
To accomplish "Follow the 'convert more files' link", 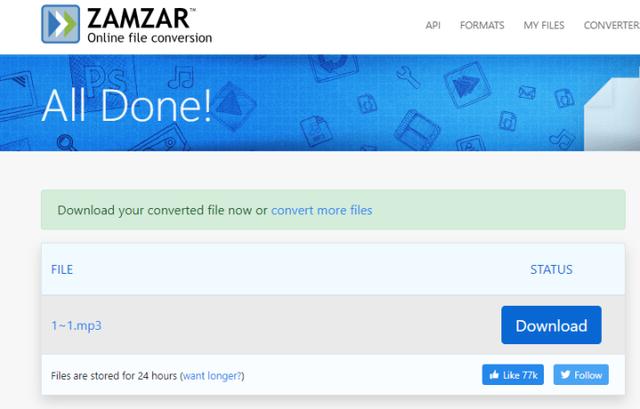I will [322, 210].
